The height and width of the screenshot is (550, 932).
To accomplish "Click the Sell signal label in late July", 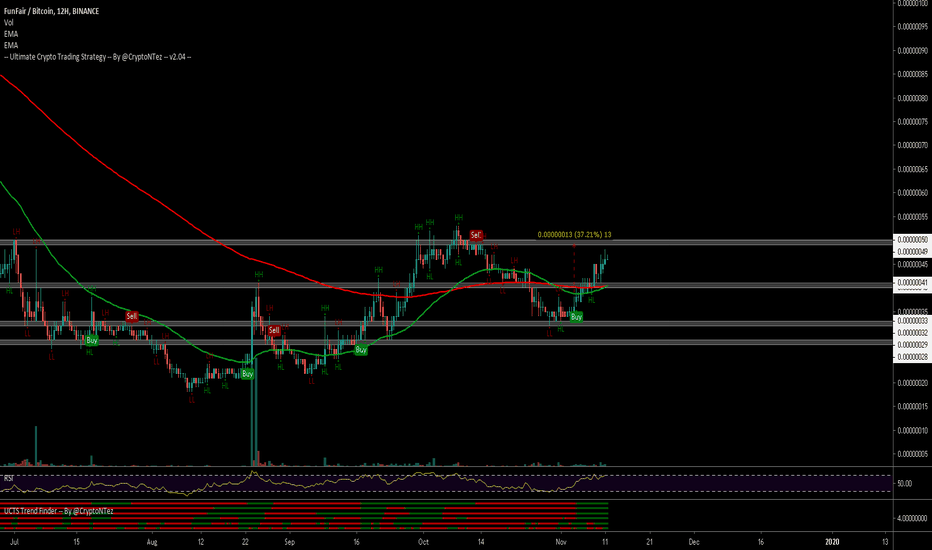I will [x=132, y=316].
